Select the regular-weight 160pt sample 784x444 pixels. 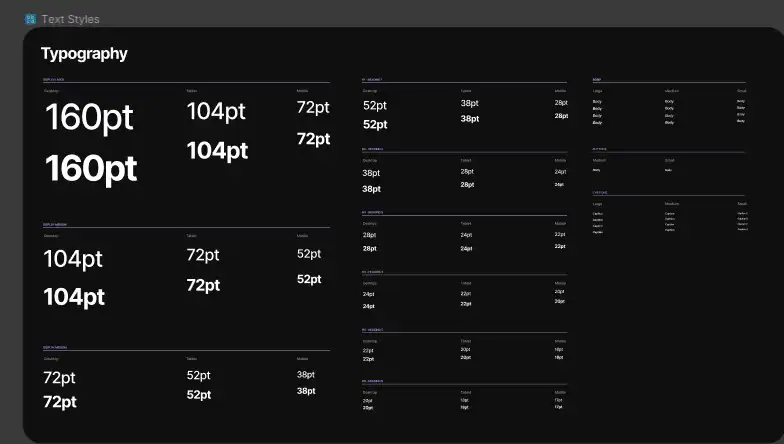[90, 118]
